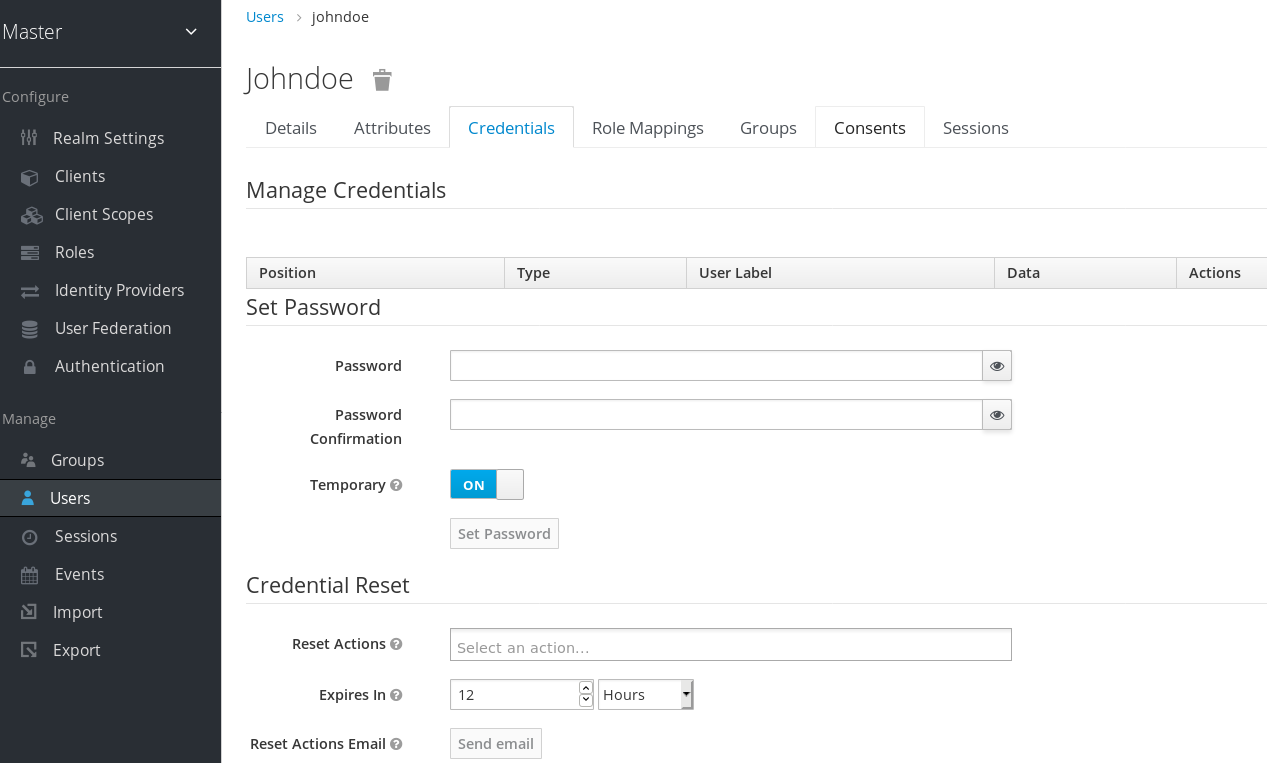
Task: Show the Password Confirmation field contents
Action: tap(997, 415)
